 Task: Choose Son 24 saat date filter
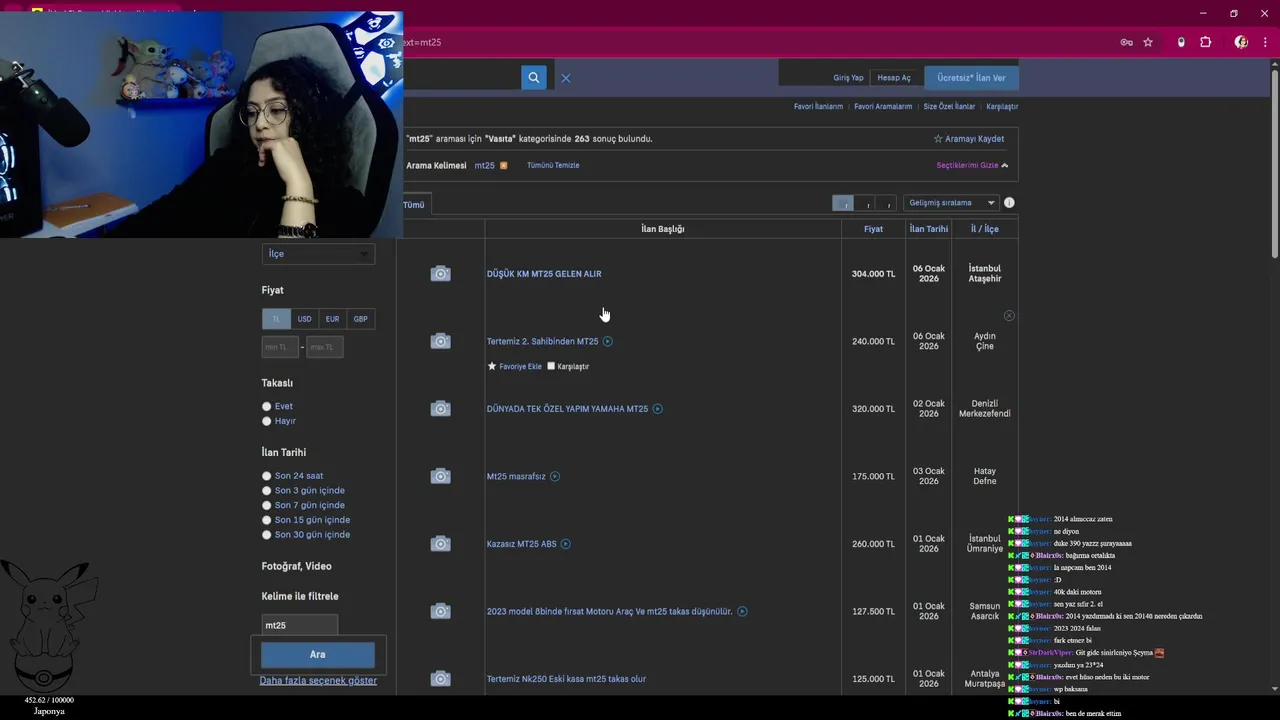(266, 476)
